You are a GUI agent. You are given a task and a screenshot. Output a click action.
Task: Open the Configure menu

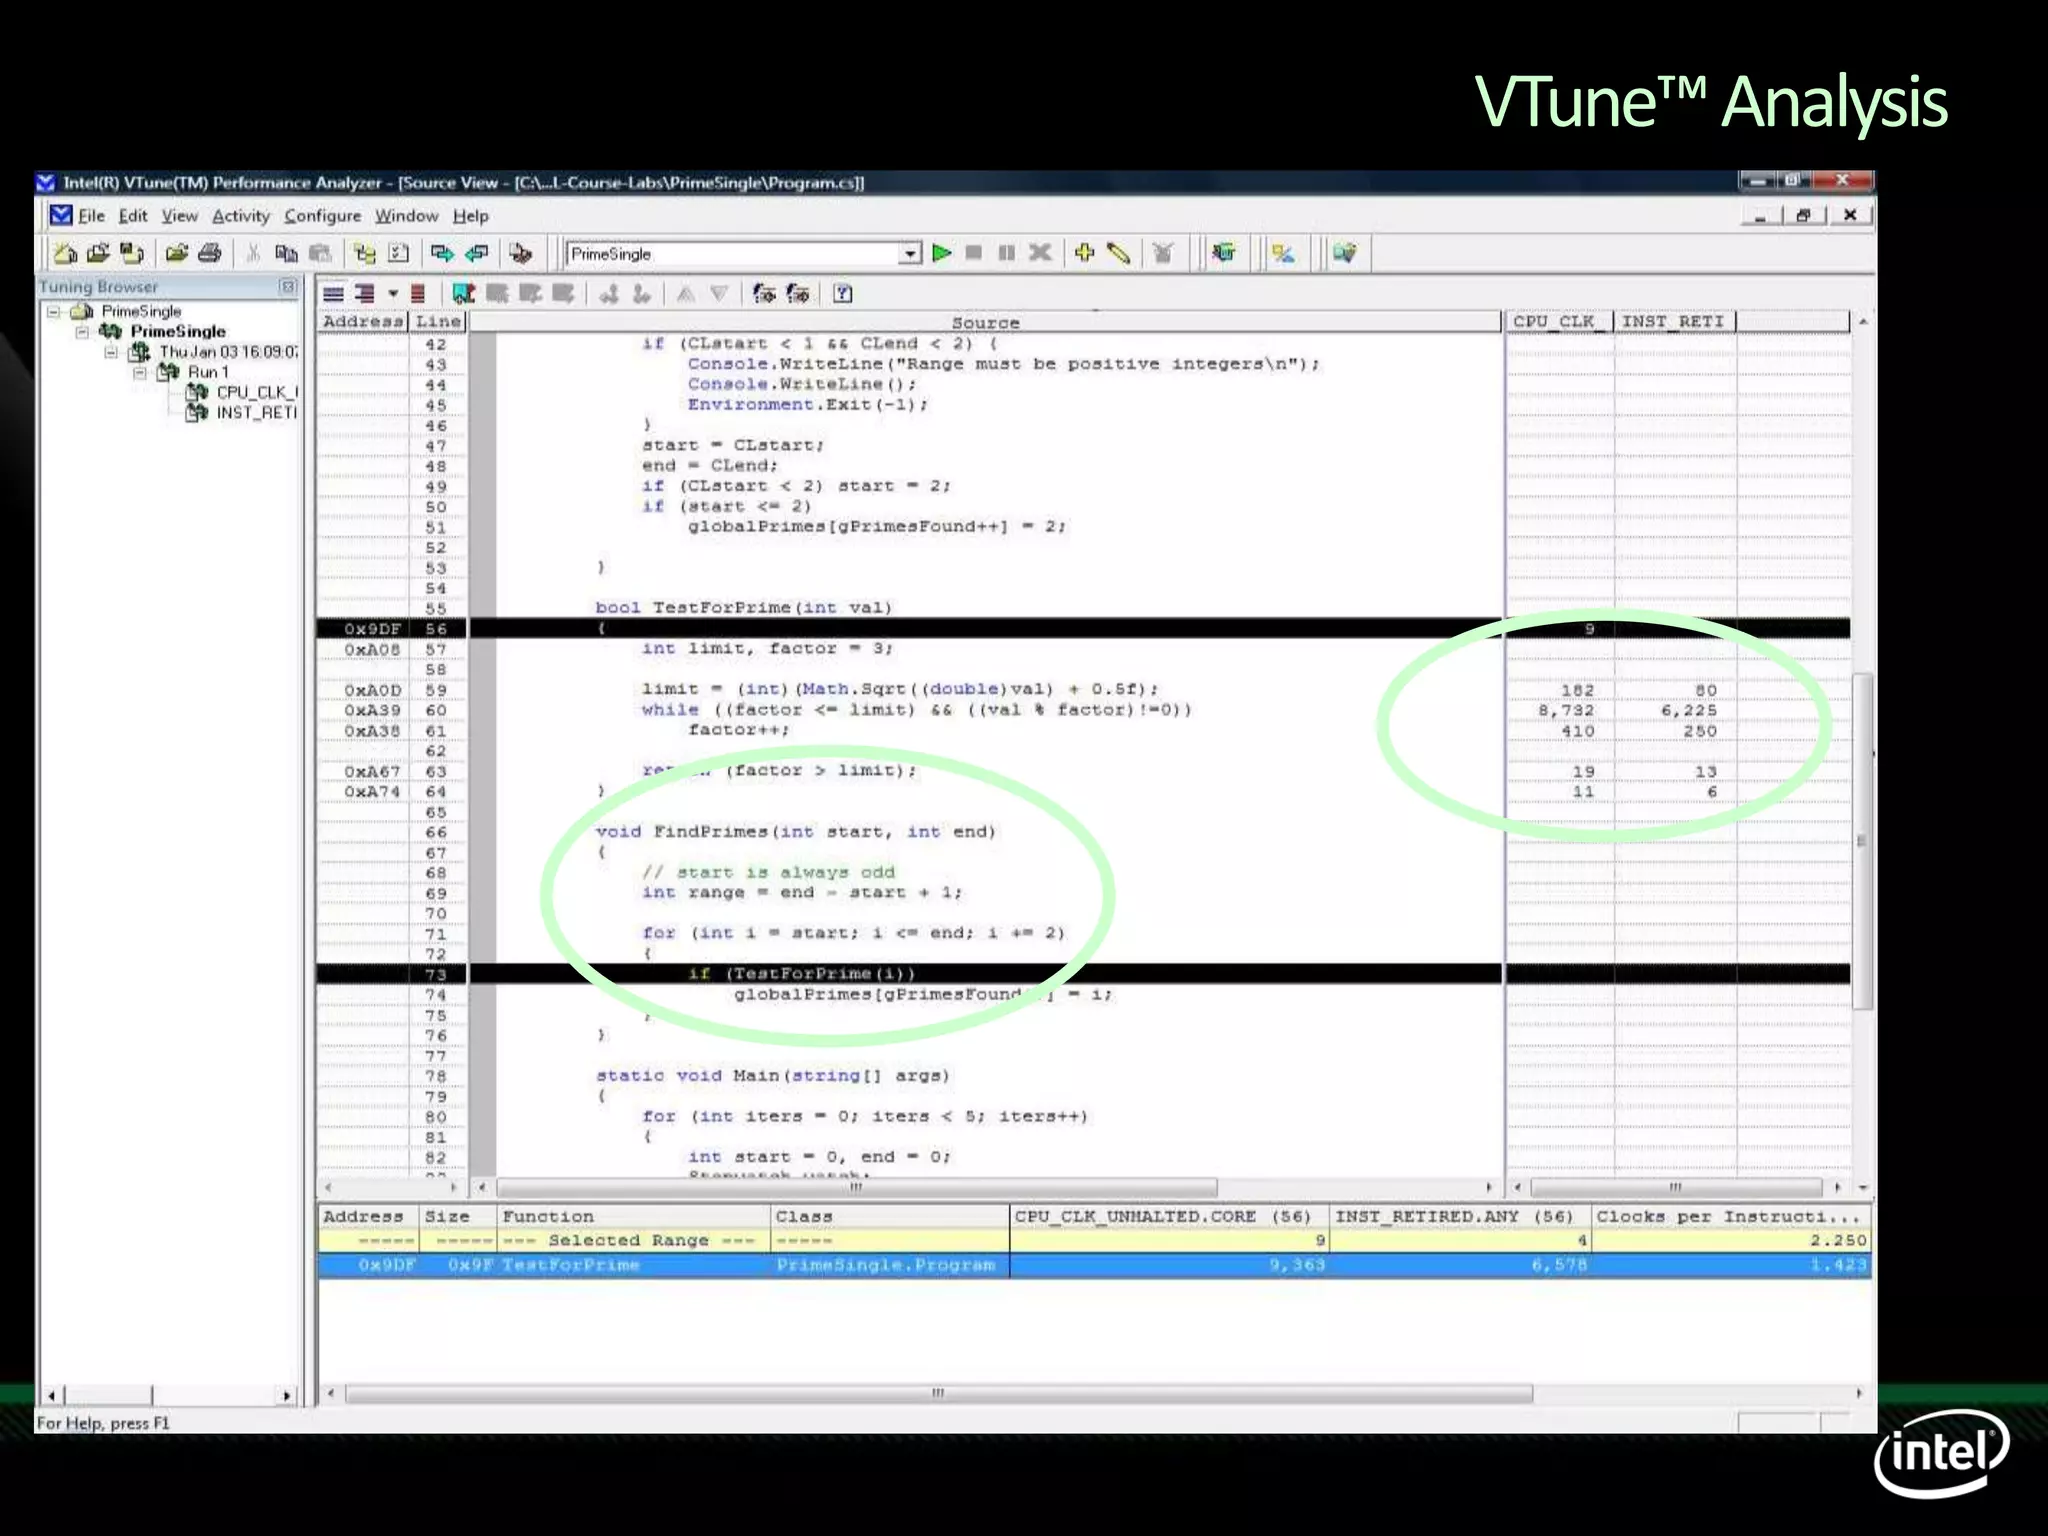pos(322,216)
